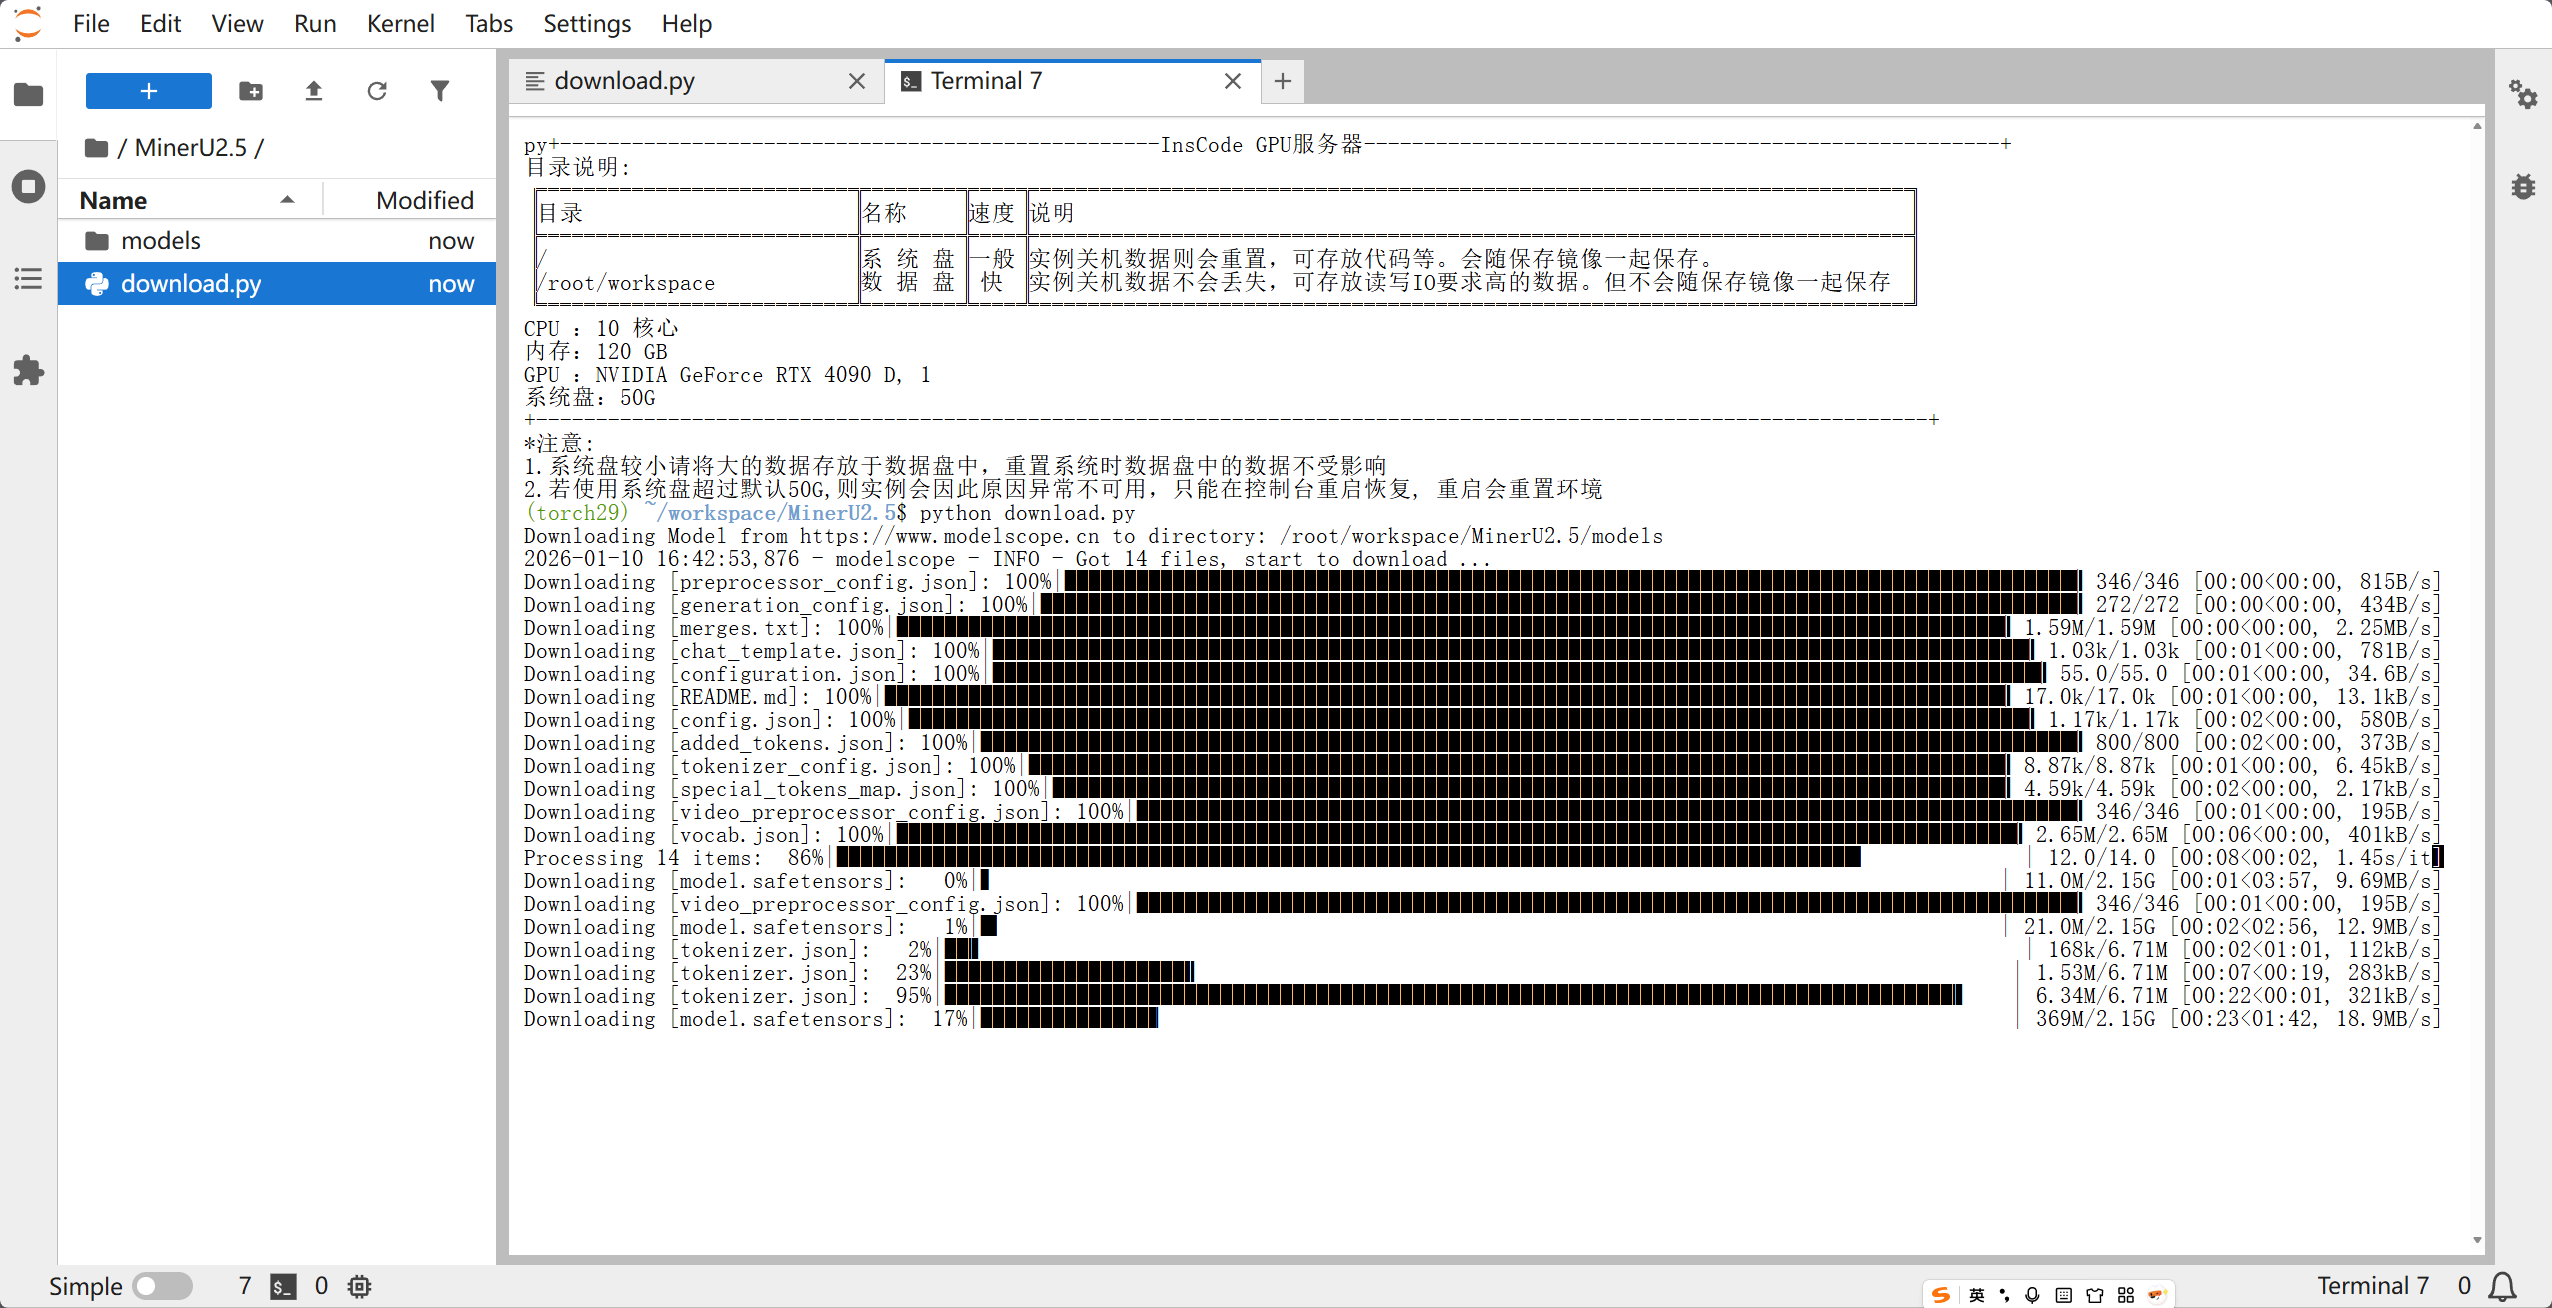Screen dimensions: 2552x1308
Task: Open the Debugger panel bug icon
Action: click(2522, 187)
